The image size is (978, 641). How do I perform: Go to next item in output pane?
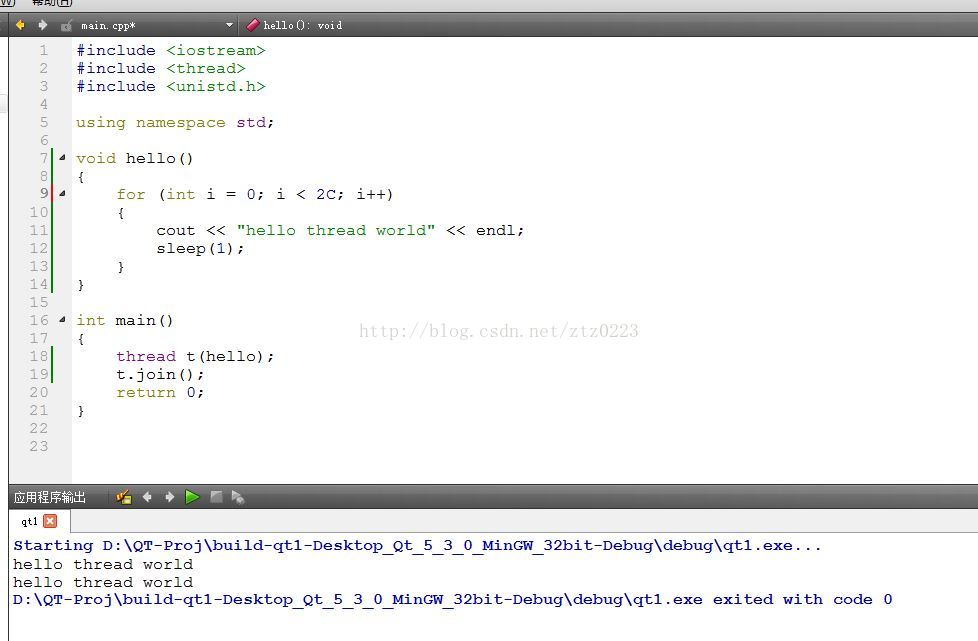(x=169, y=497)
